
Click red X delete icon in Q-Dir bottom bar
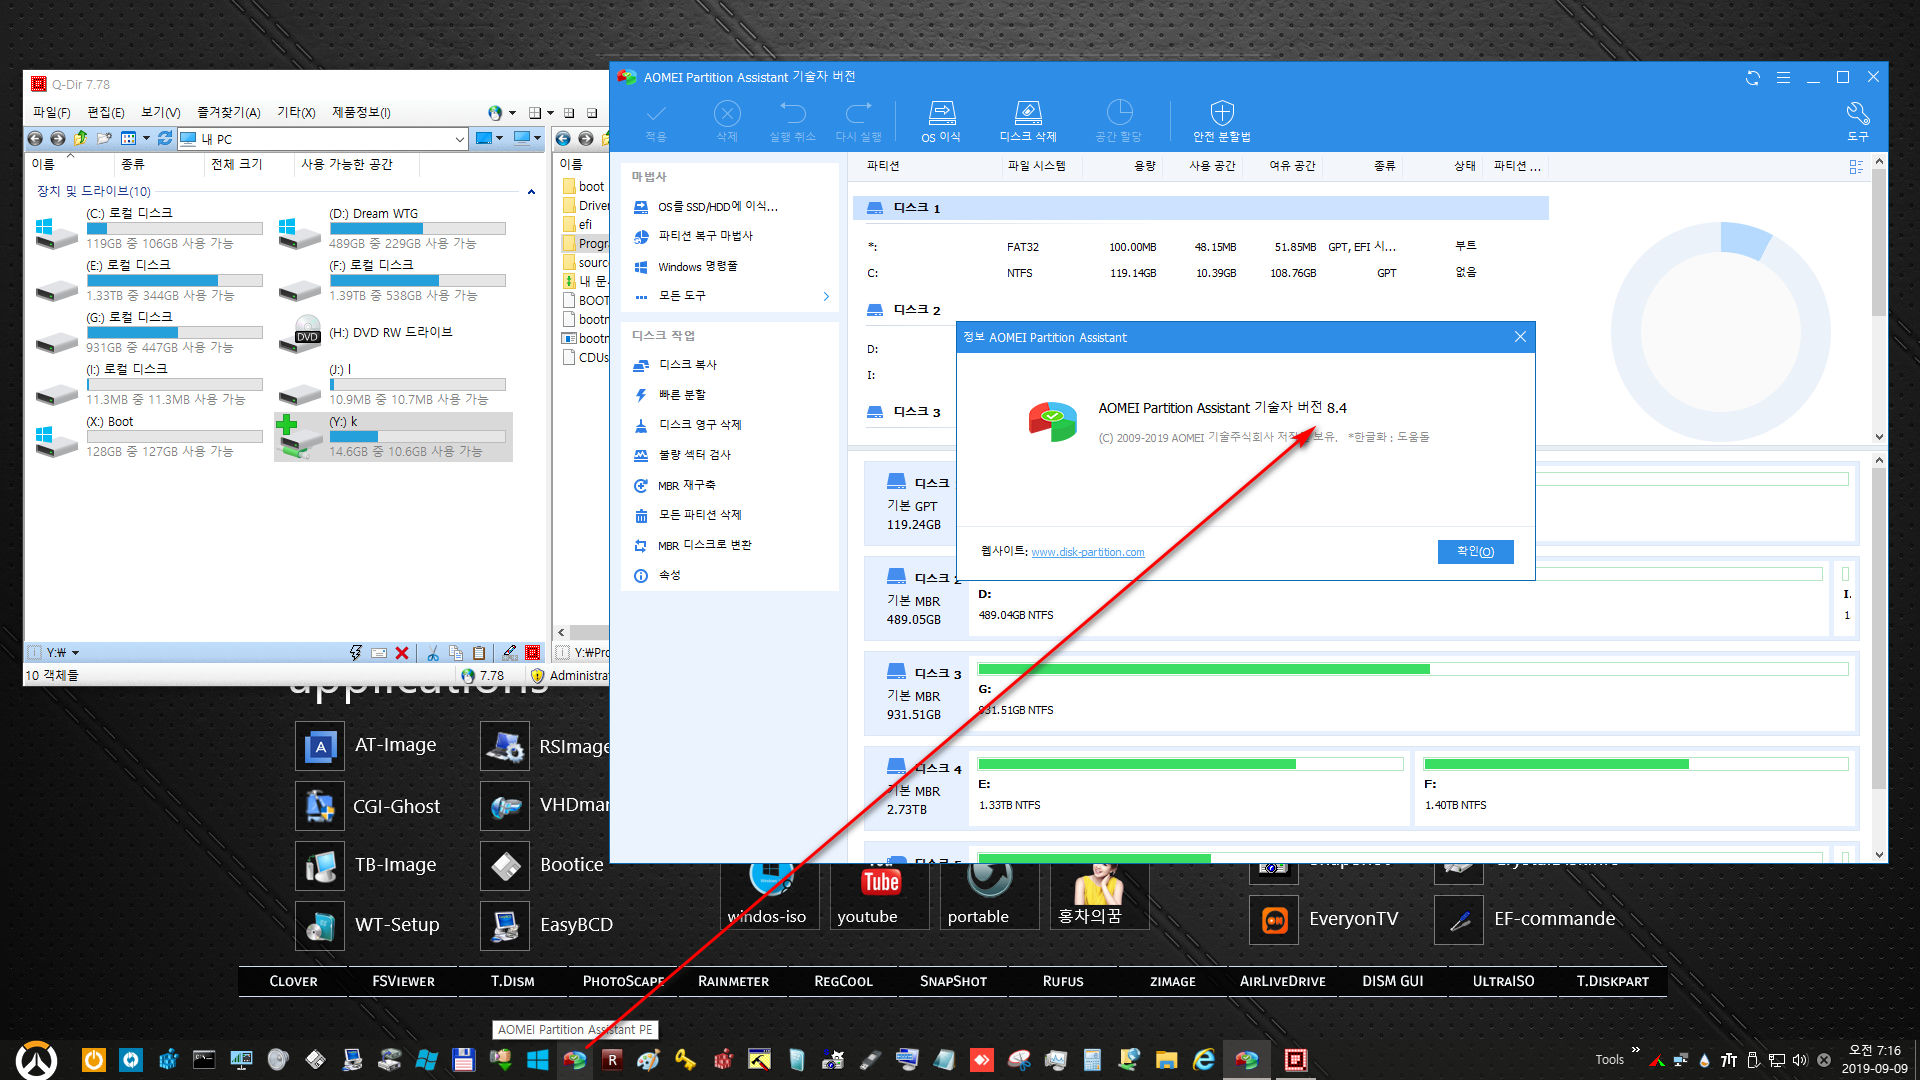tap(402, 653)
